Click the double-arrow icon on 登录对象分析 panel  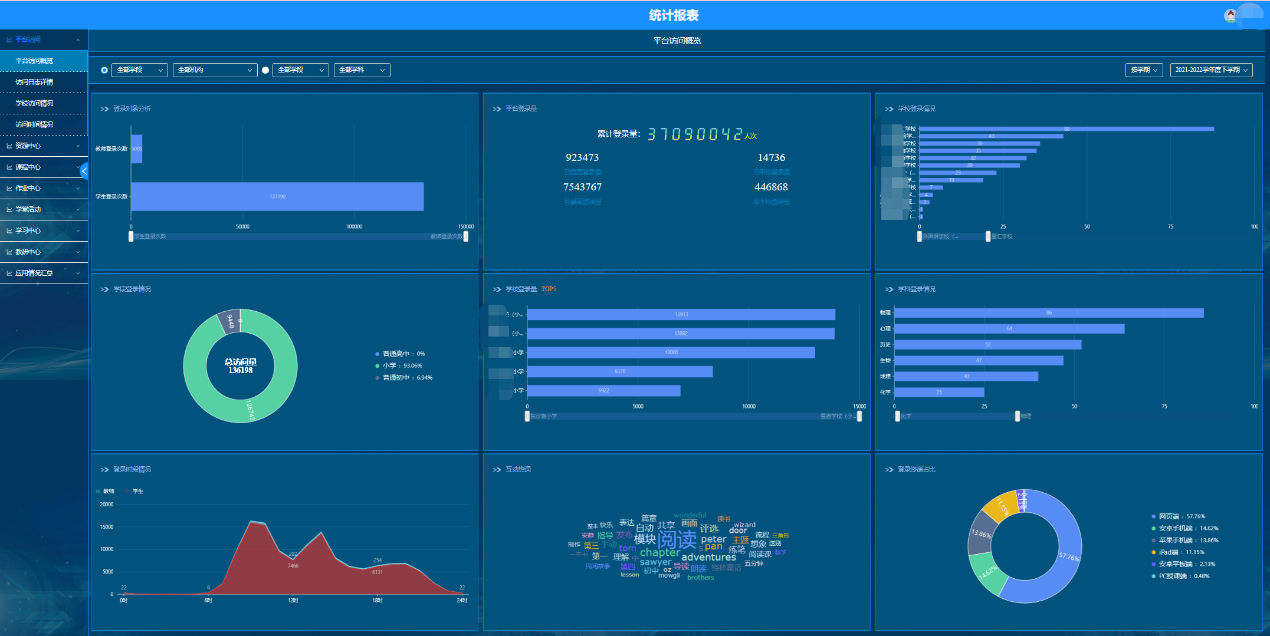point(104,108)
